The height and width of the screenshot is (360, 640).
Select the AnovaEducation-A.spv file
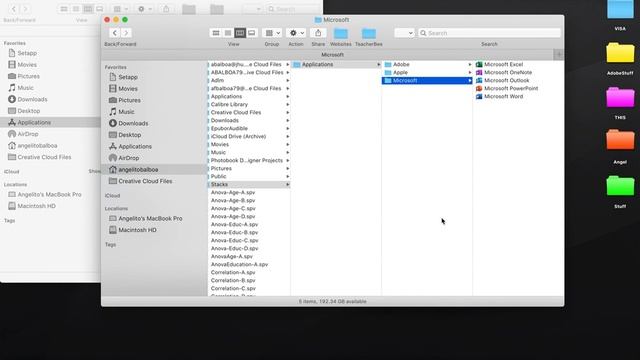(x=239, y=264)
